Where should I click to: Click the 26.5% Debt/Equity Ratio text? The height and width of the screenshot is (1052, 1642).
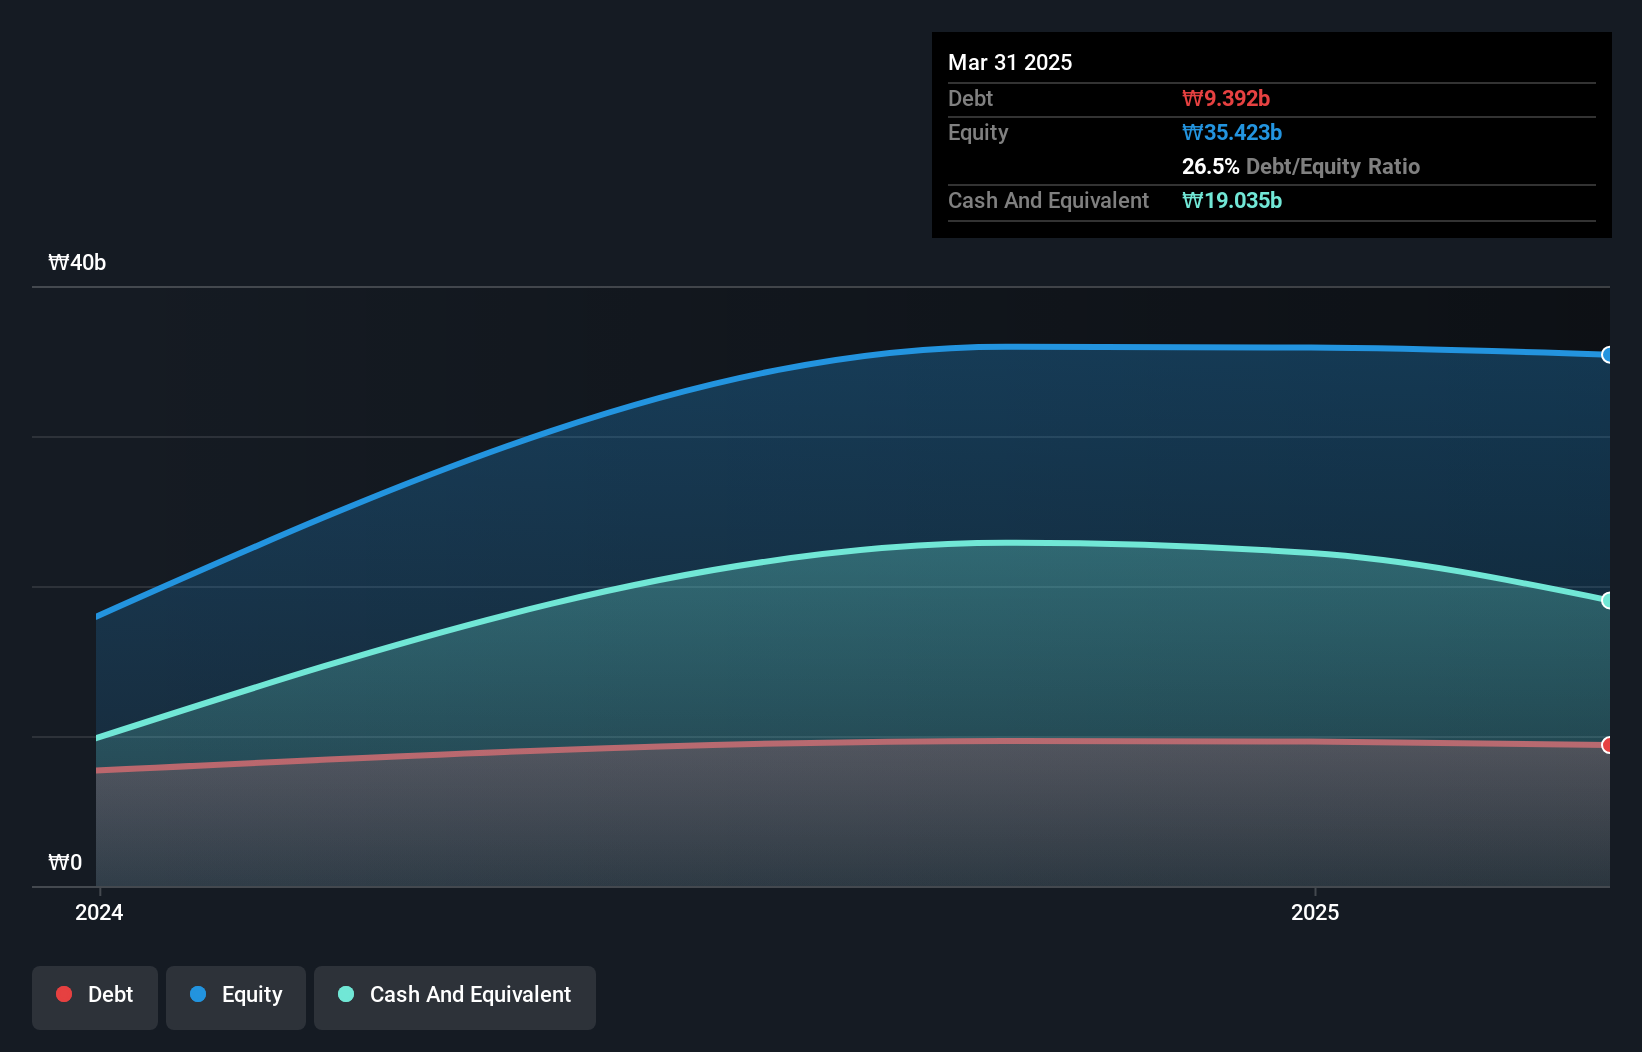point(1301,166)
